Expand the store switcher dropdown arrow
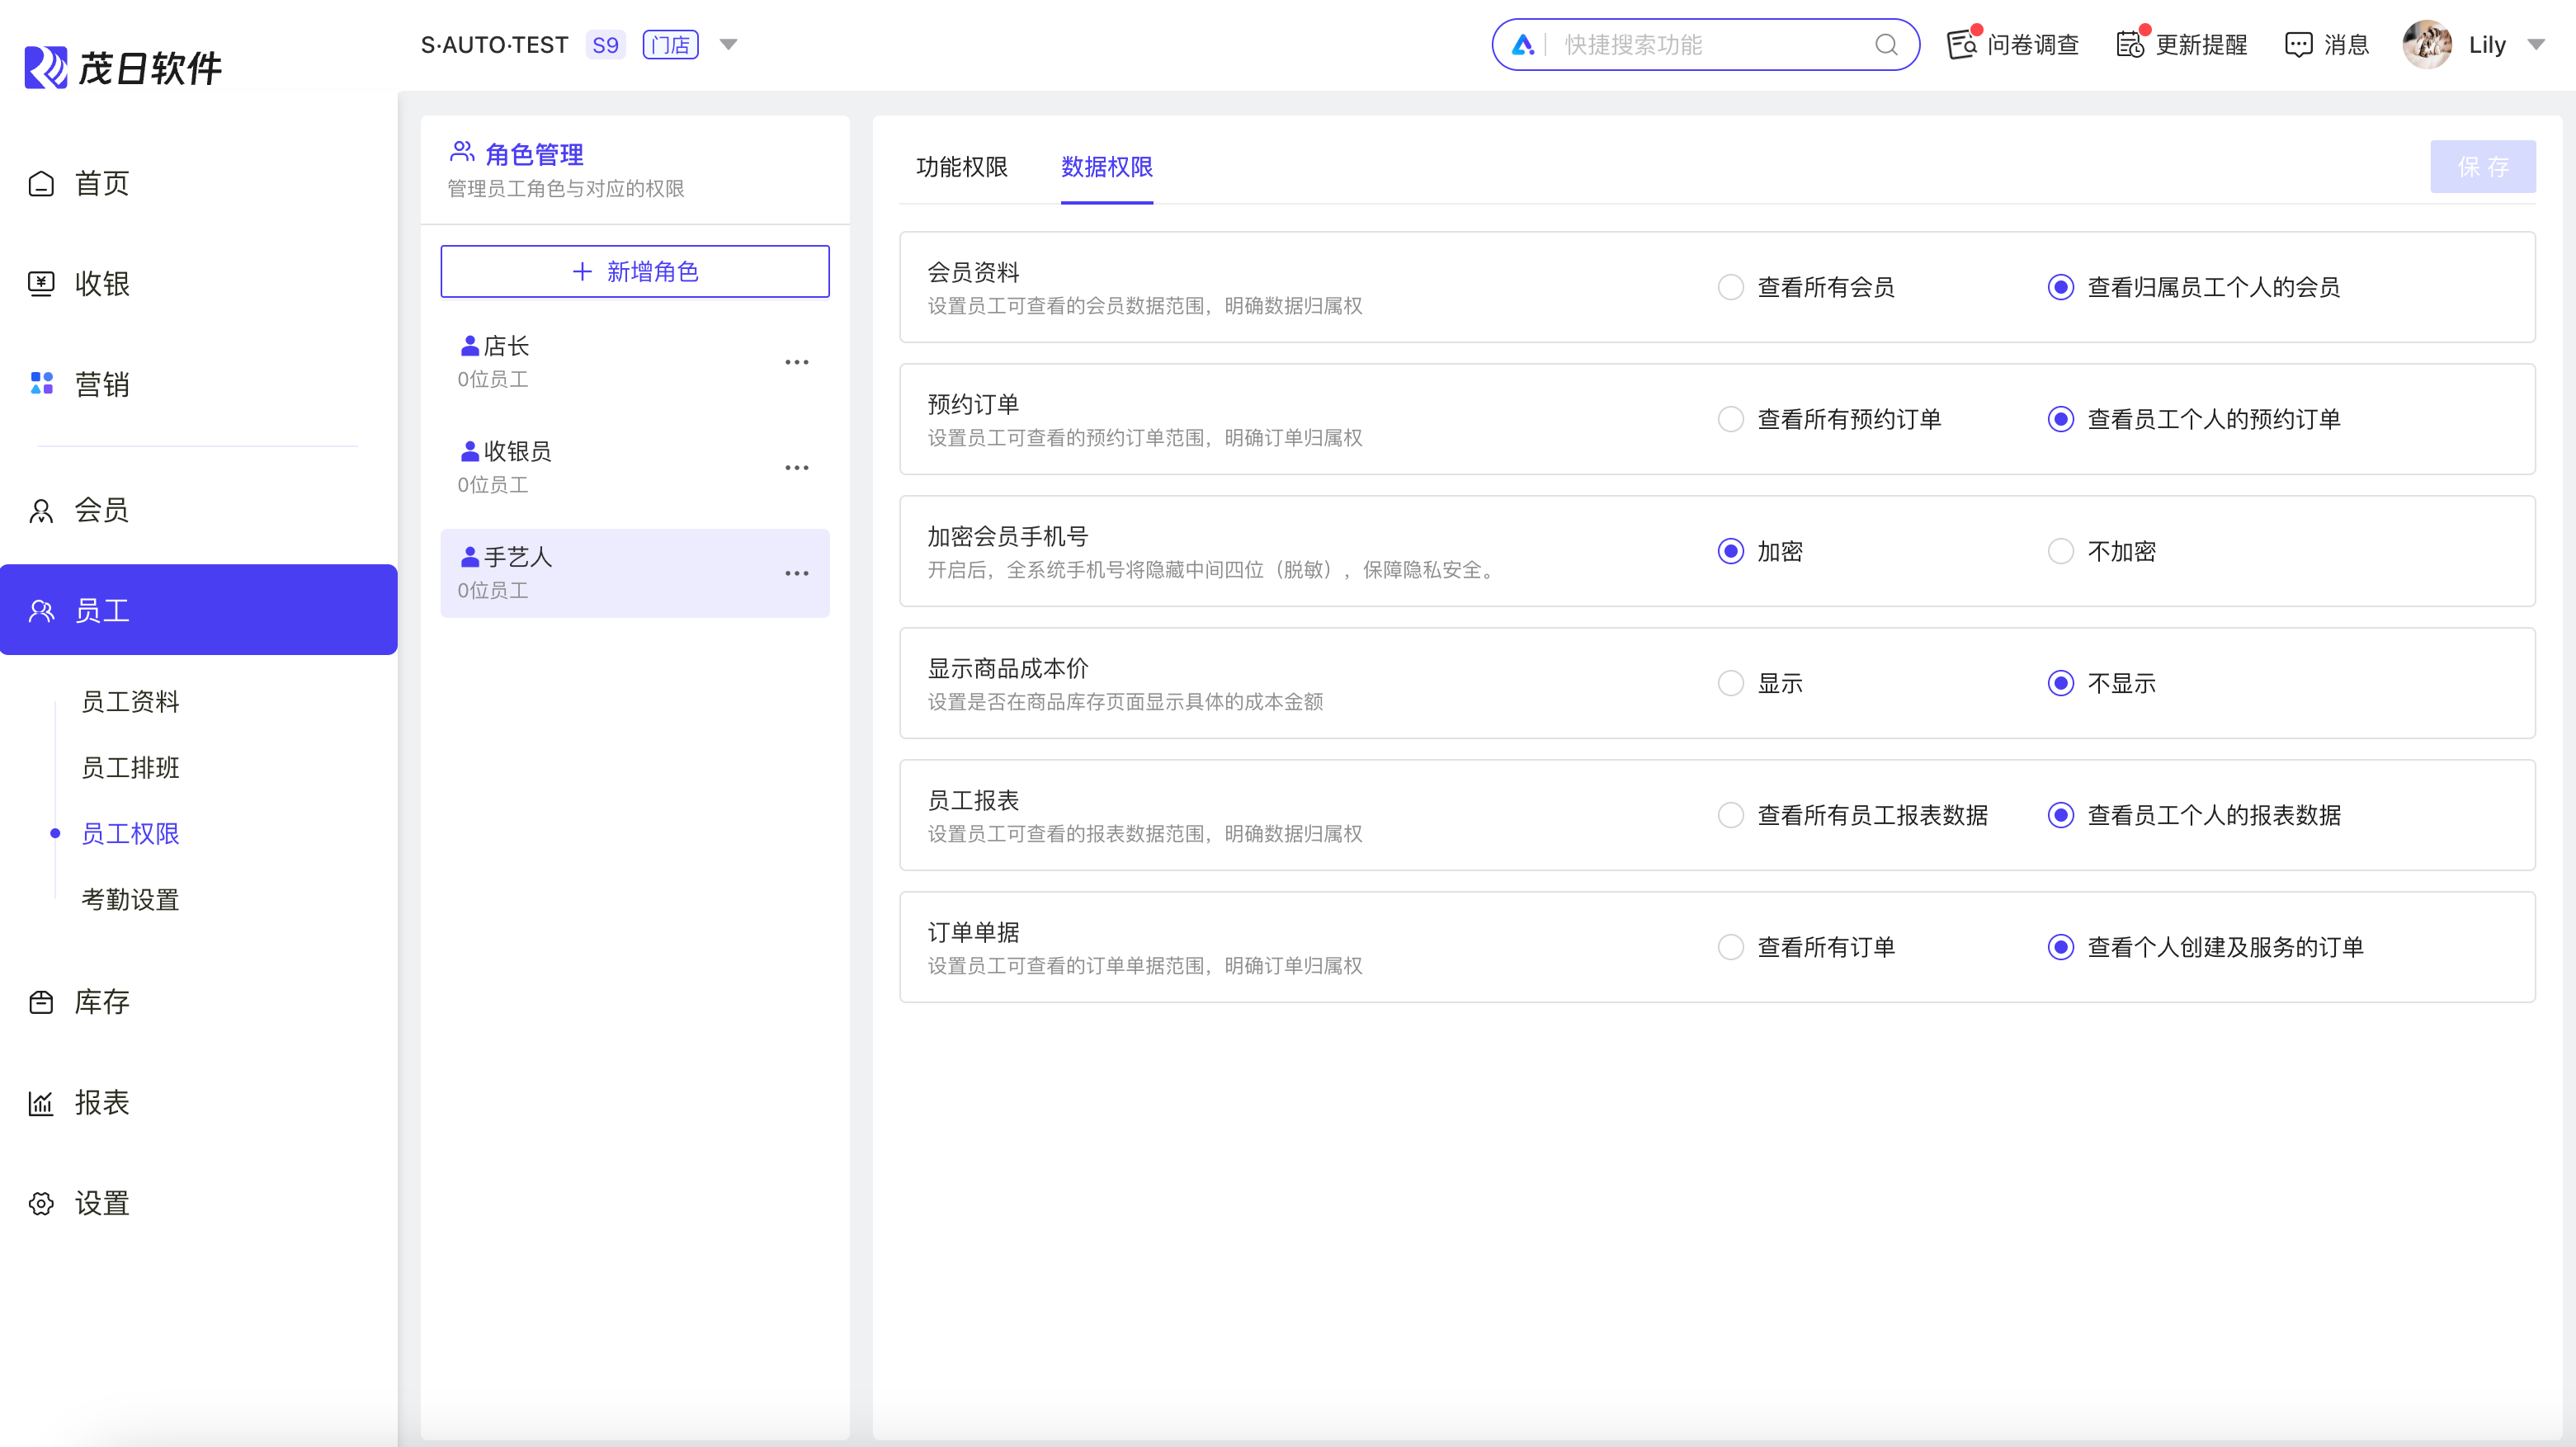Screen dimensions: 2576x1447 coord(729,45)
